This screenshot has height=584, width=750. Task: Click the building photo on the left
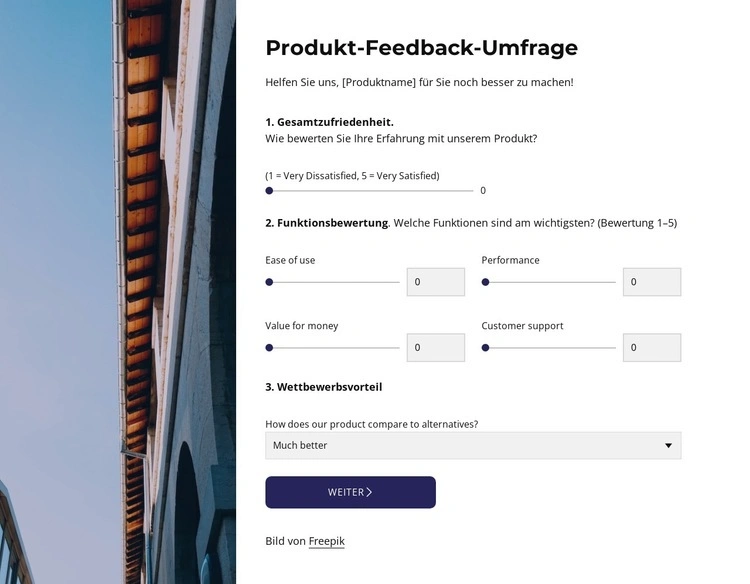(x=117, y=292)
